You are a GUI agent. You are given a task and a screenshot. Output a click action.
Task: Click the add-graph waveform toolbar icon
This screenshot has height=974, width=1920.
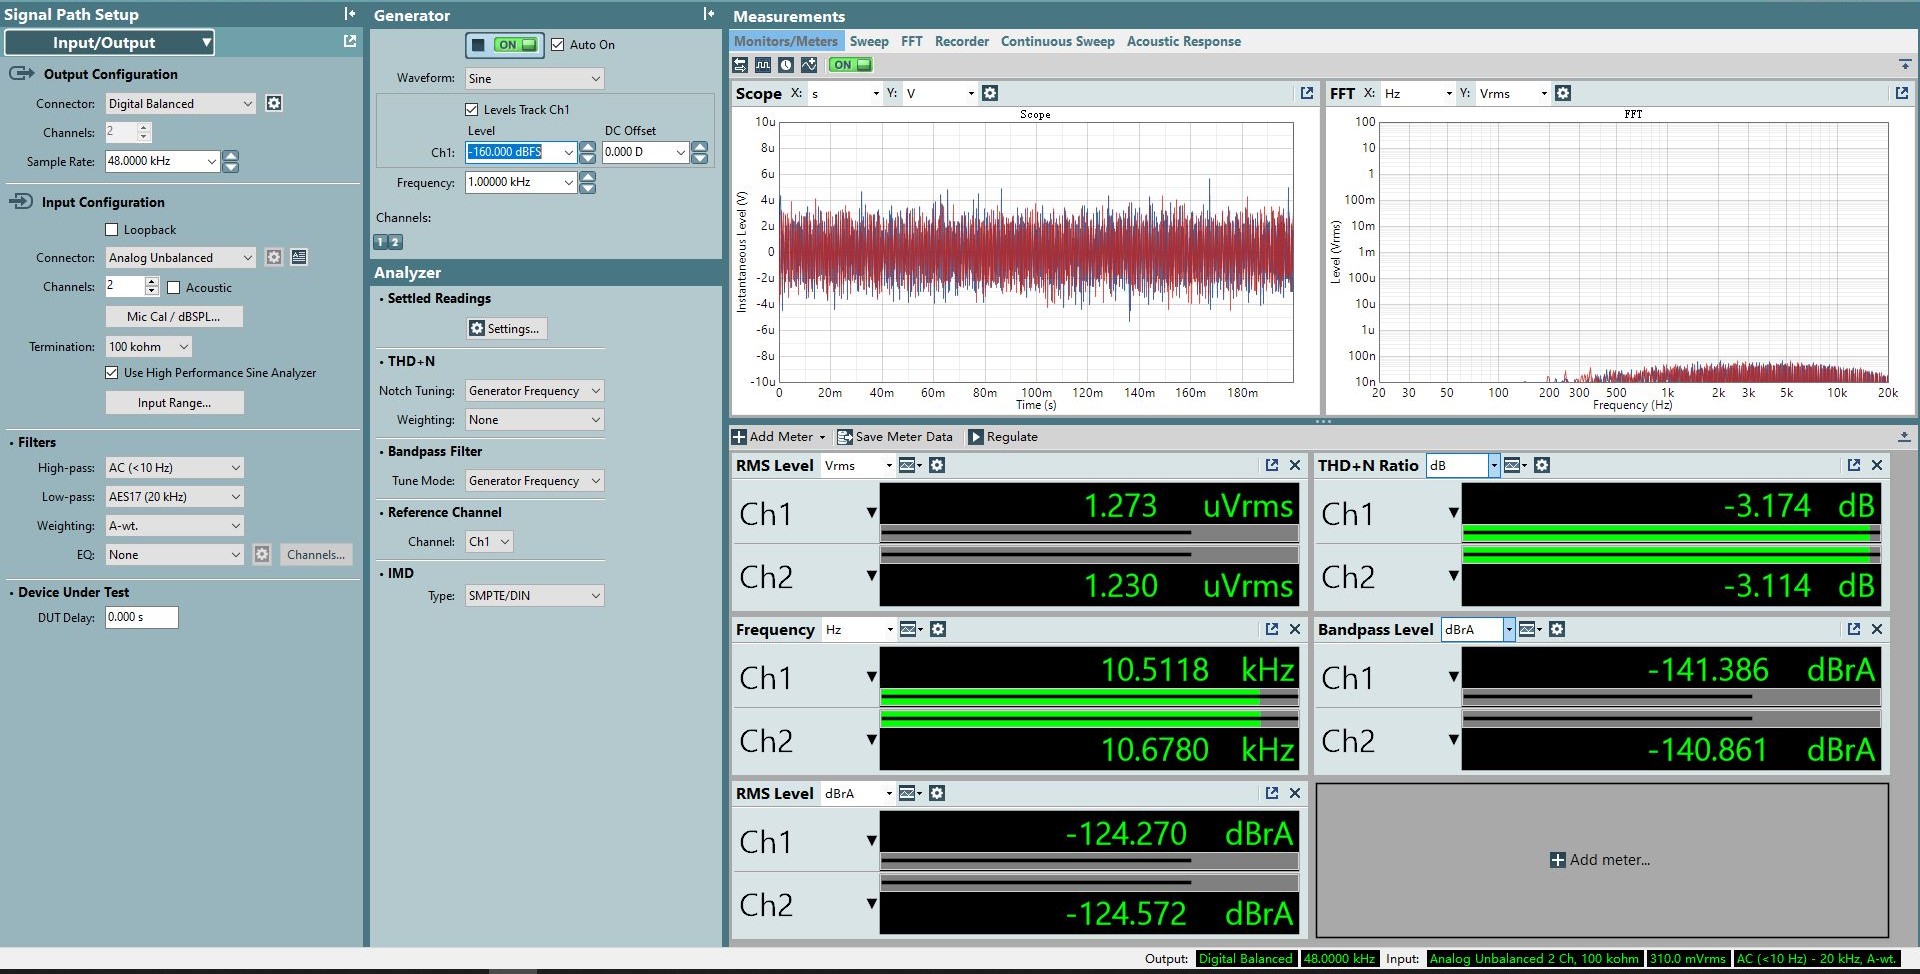coord(809,65)
